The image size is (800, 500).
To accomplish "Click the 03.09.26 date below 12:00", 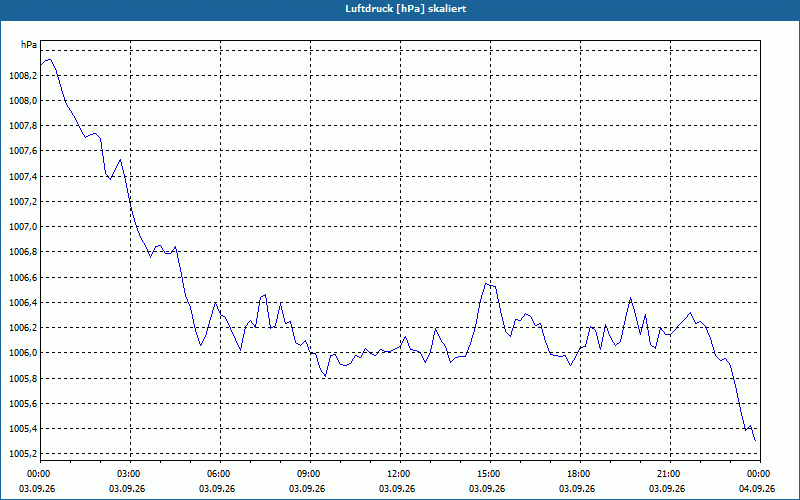I will 397,489.
